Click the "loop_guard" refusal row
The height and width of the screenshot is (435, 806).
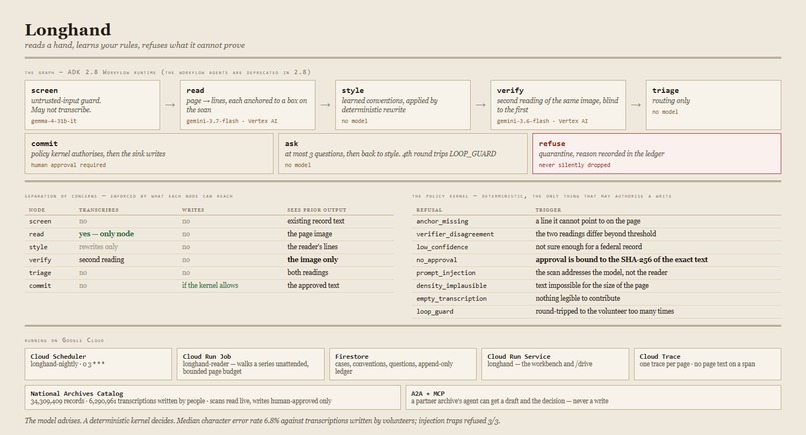point(596,311)
